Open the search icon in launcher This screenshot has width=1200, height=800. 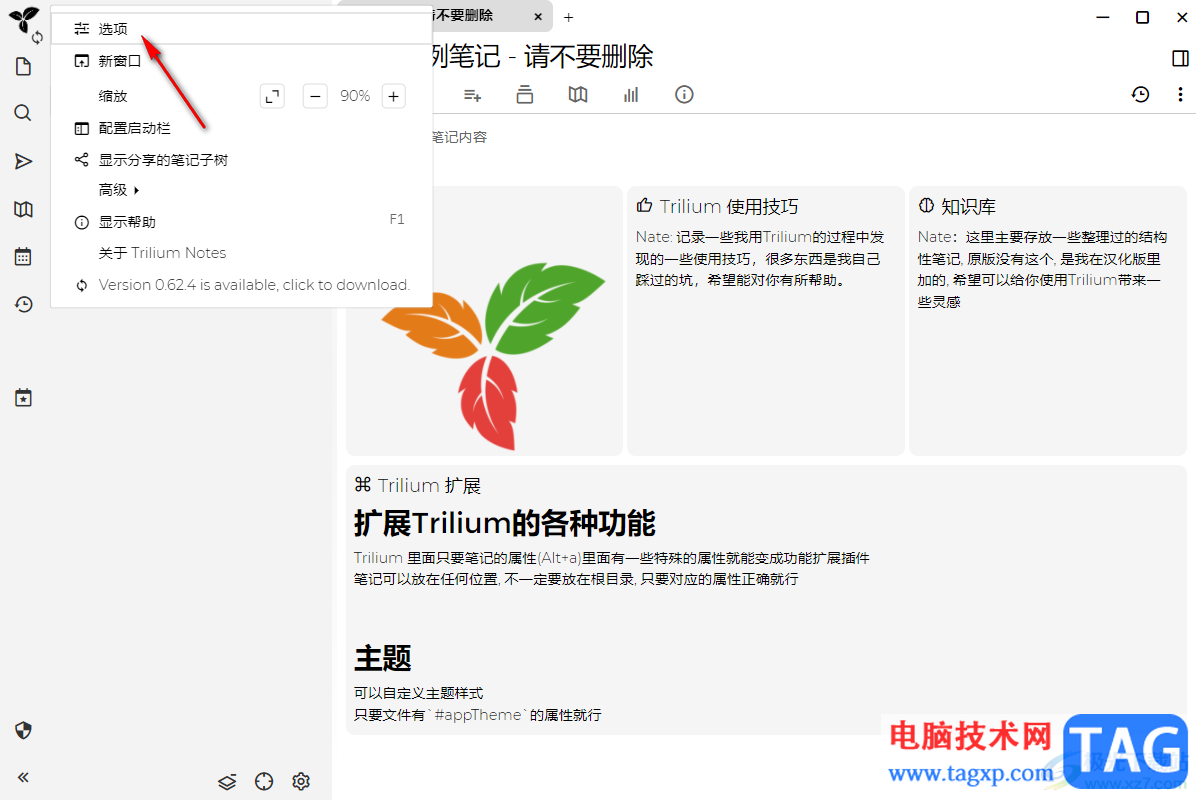(23, 113)
